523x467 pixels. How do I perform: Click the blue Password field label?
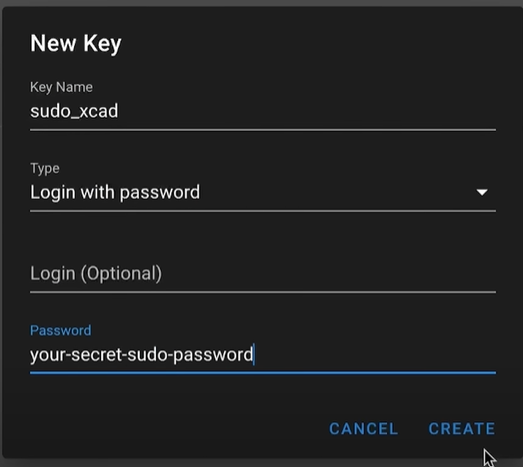tap(61, 331)
